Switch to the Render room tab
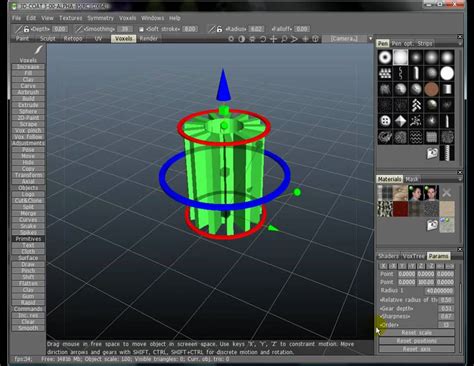The width and height of the screenshot is (474, 366). click(149, 39)
